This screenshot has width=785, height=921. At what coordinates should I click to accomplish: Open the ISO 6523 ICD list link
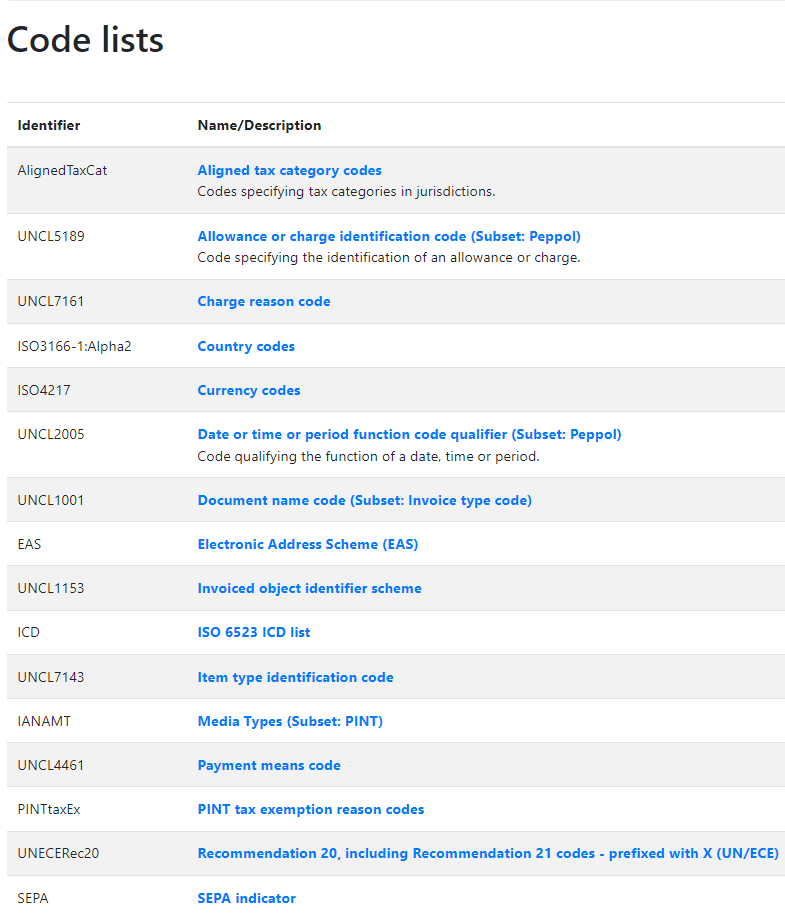tap(254, 633)
